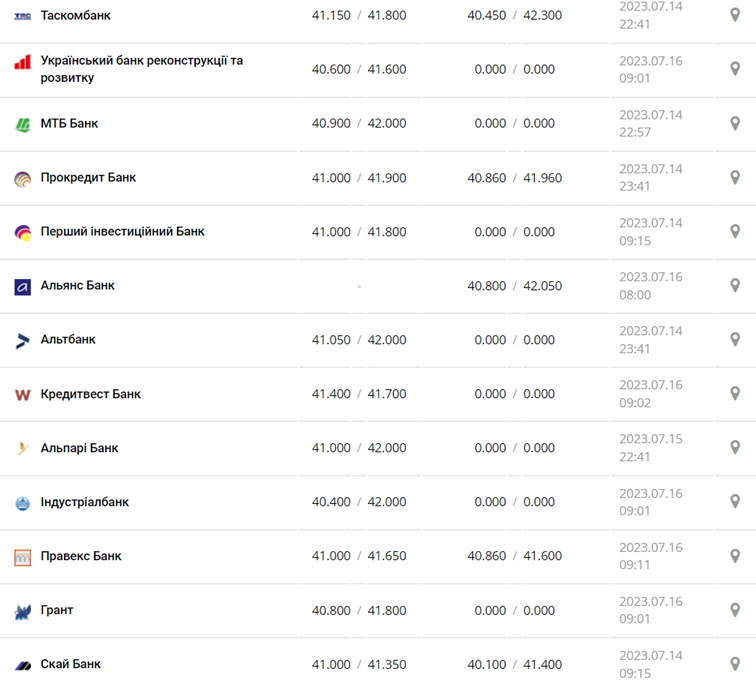The image size is (756, 681).
Task: Open Український банк реконструкції та розвитку link
Action: coord(141,69)
